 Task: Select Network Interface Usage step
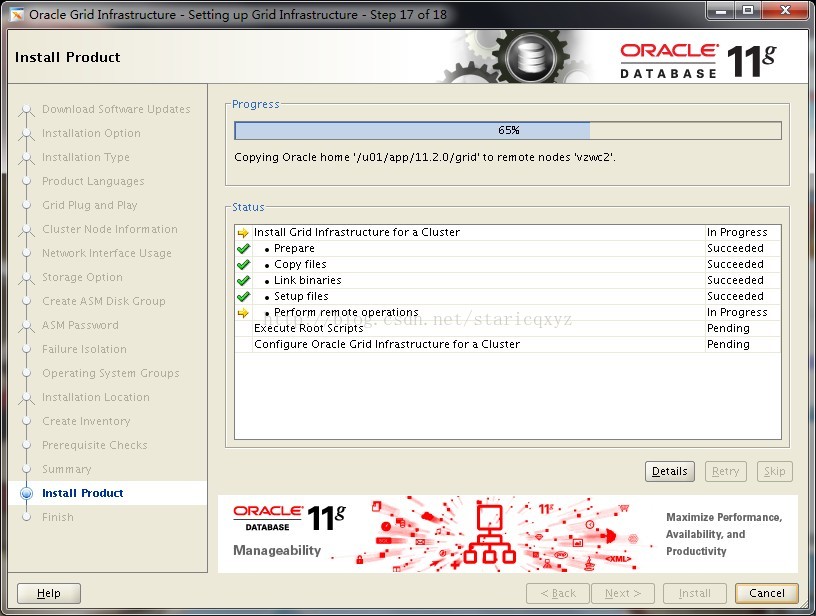pos(107,253)
